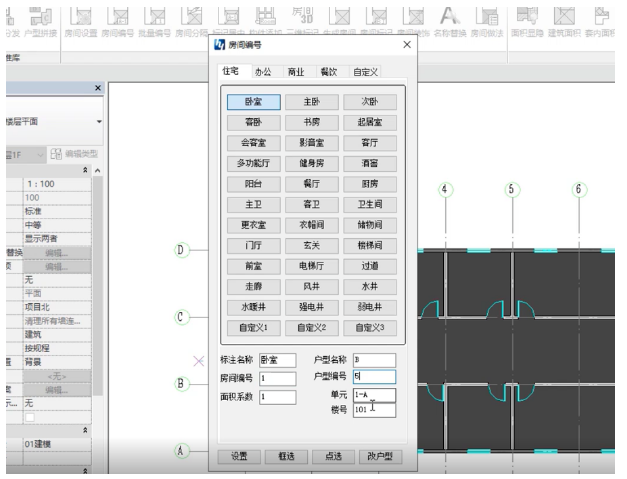
Task: Click the 房间编号 dialog title icon
Action: (x=220, y=45)
